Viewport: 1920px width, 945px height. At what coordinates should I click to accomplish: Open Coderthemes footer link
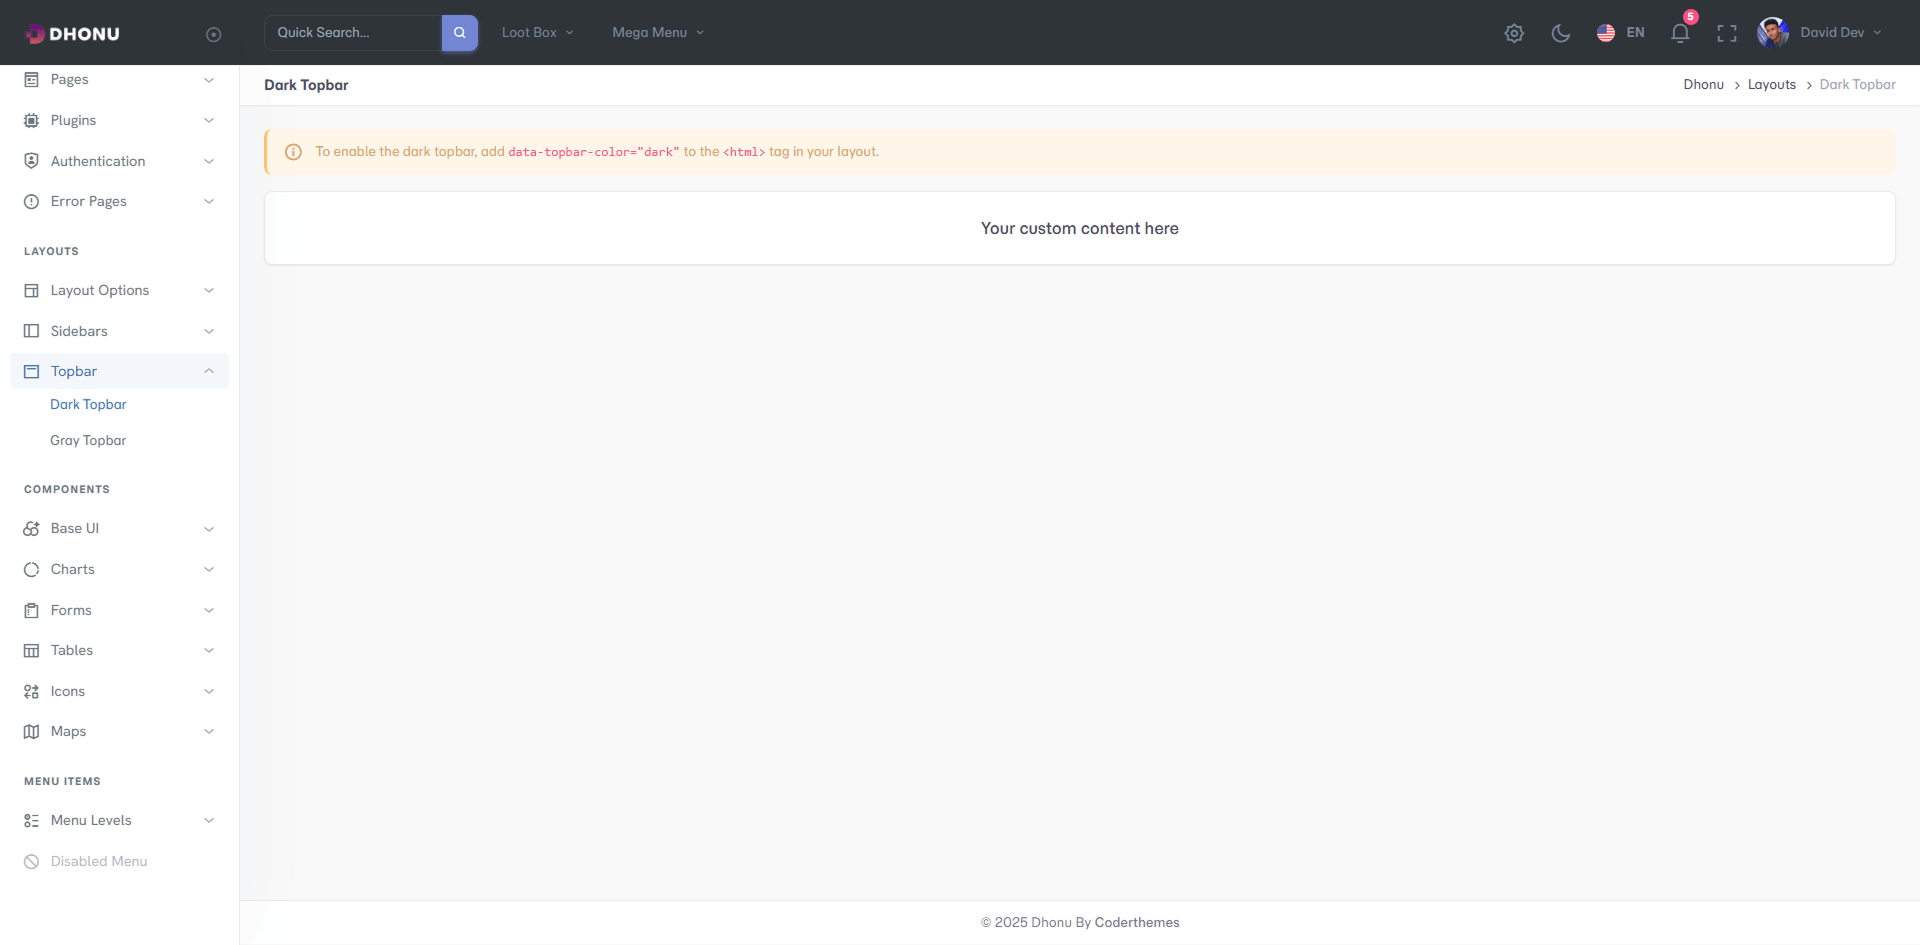tap(1137, 922)
